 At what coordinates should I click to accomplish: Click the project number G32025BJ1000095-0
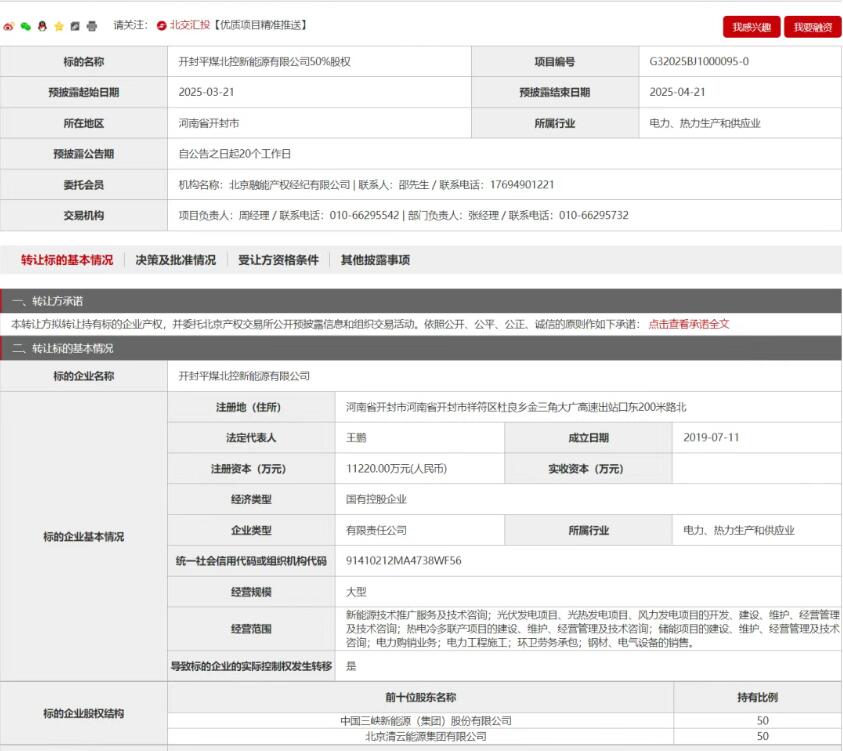[699, 62]
